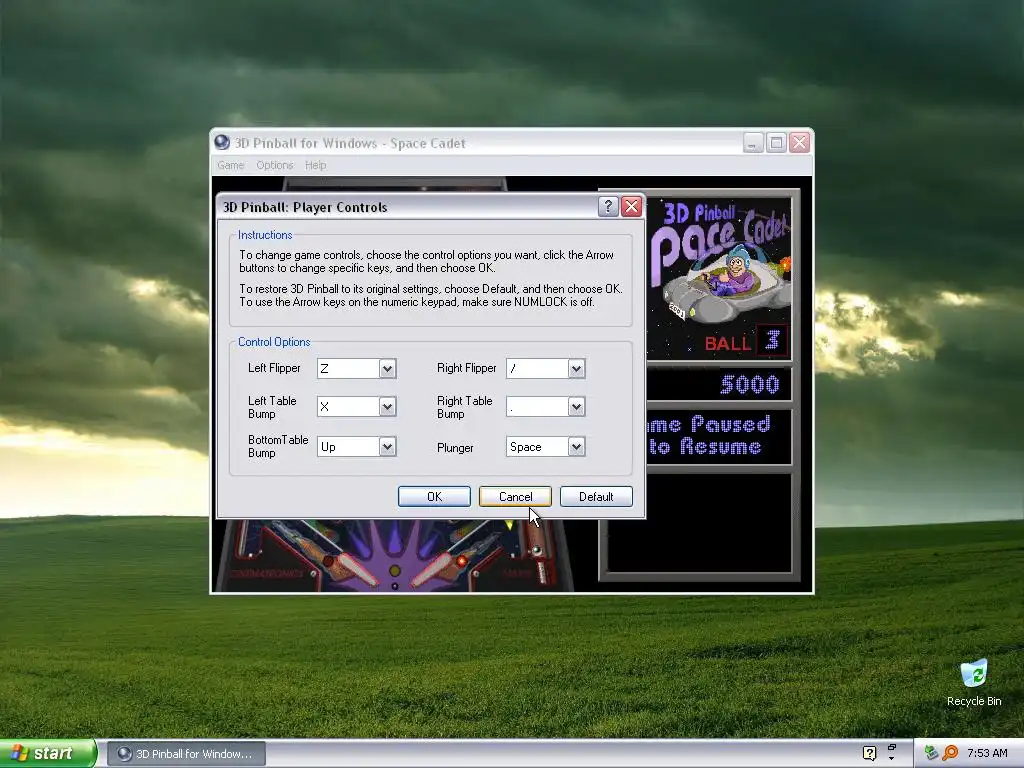Open the Left Flipper key dropdown arrow
1024x768 pixels.
pyautogui.click(x=387, y=368)
